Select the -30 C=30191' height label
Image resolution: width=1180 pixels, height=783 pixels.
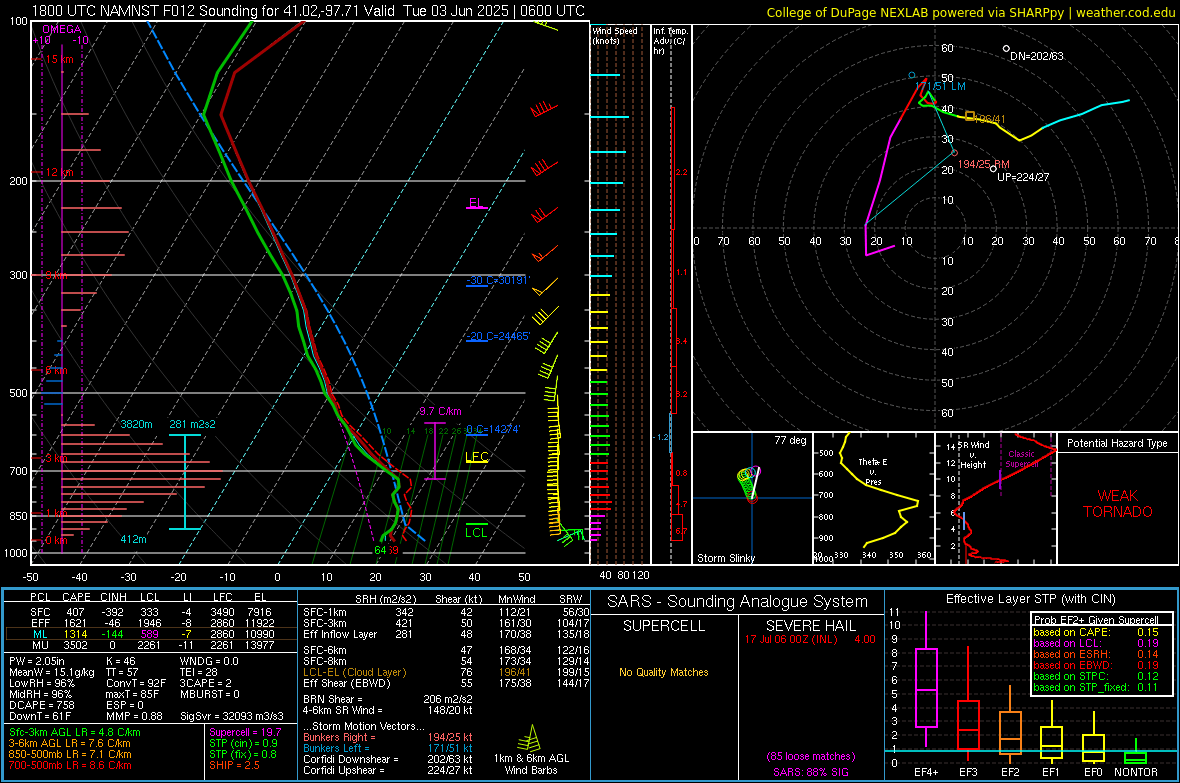point(498,280)
